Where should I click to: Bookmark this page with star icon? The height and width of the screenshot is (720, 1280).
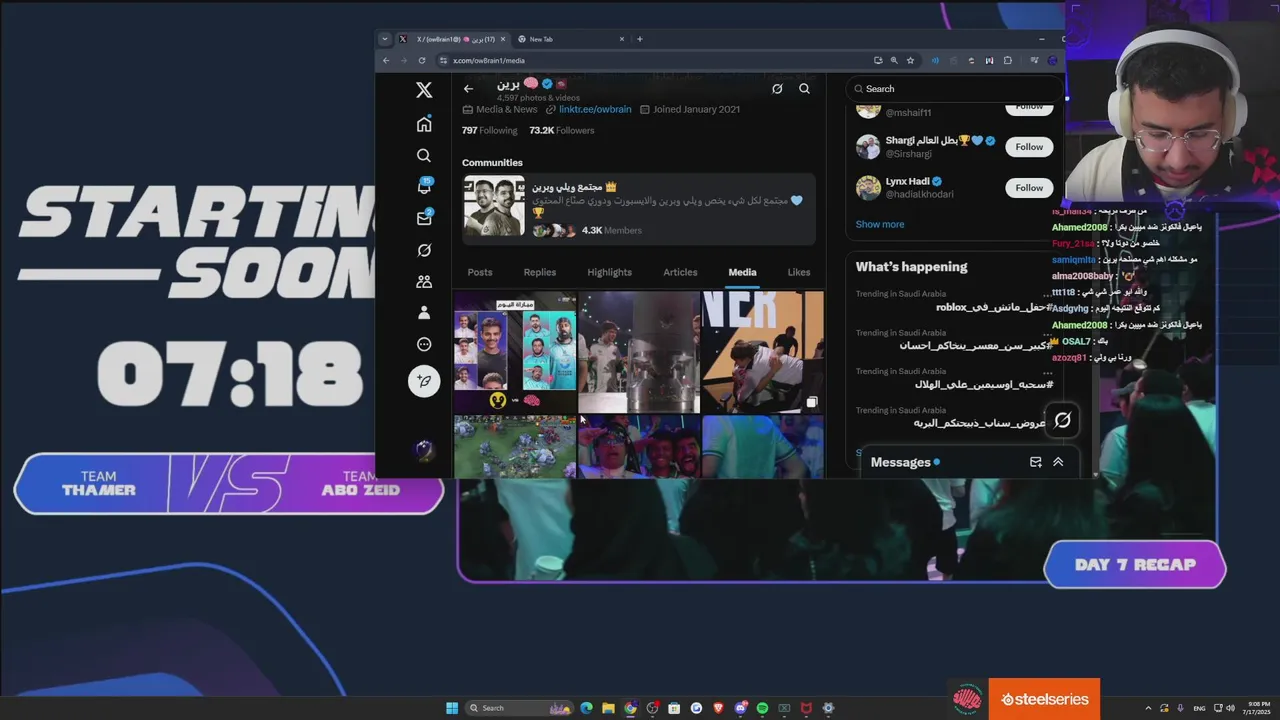[910, 60]
